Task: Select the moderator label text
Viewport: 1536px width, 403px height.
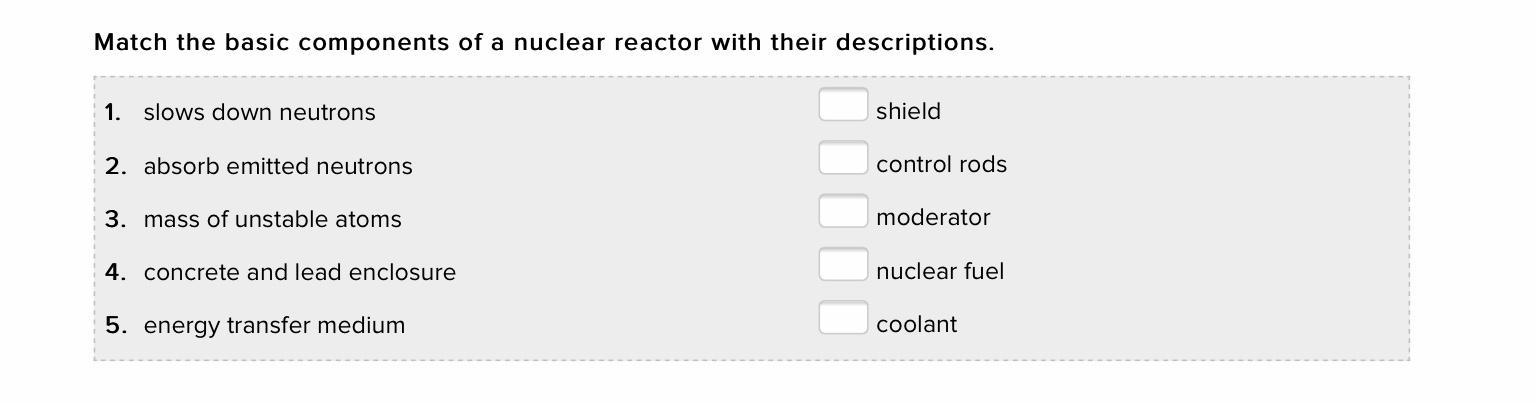Action: click(933, 218)
